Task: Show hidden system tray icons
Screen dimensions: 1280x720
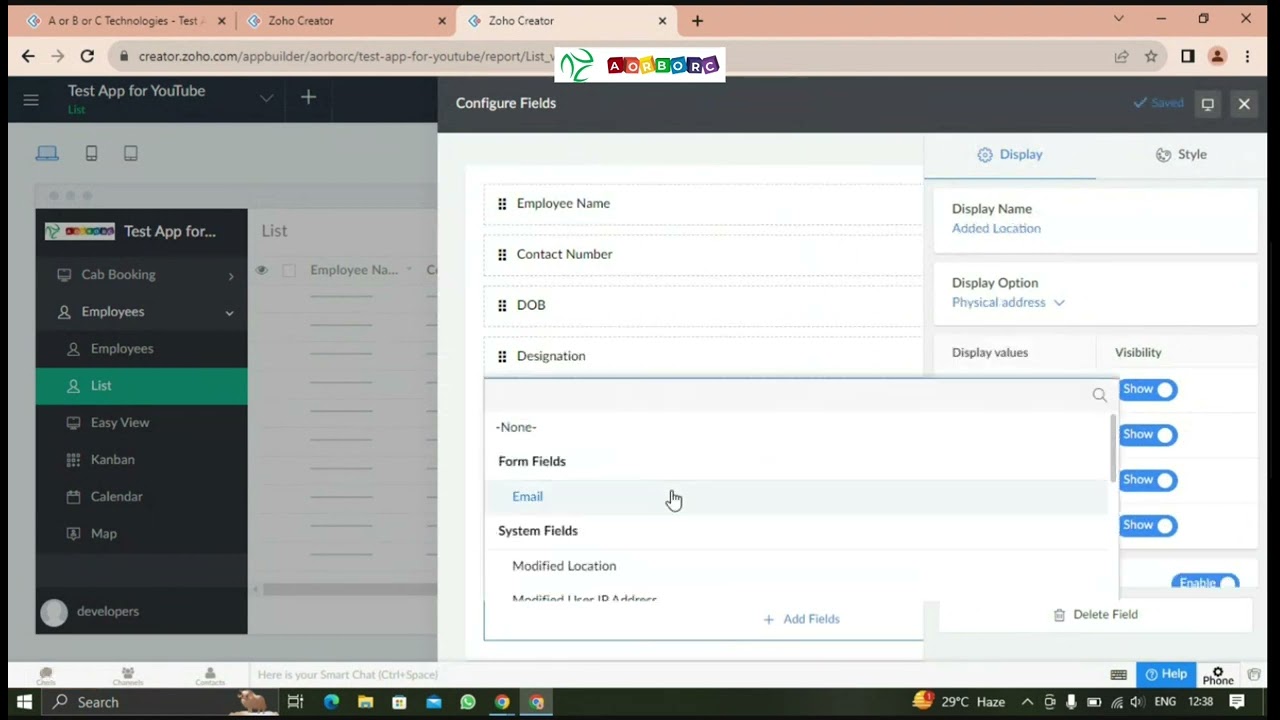Action: [1027, 702]
